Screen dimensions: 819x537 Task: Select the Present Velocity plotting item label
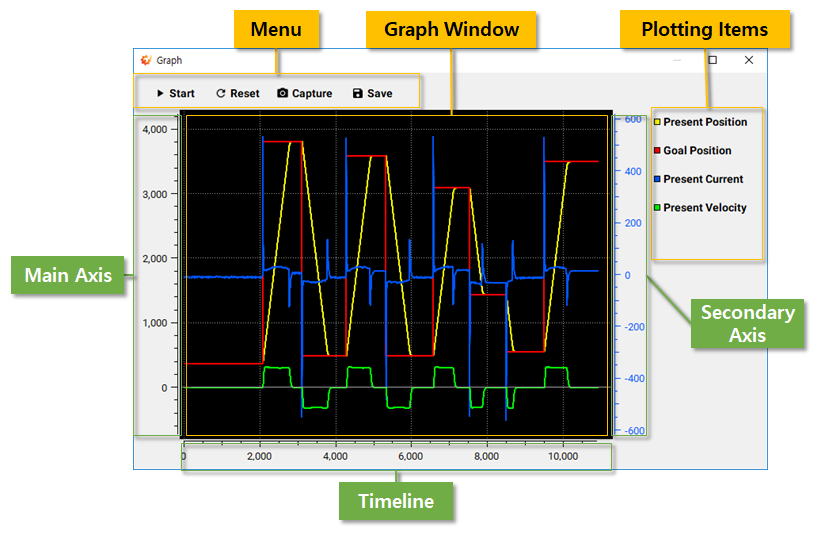click(x=705, y=208)
